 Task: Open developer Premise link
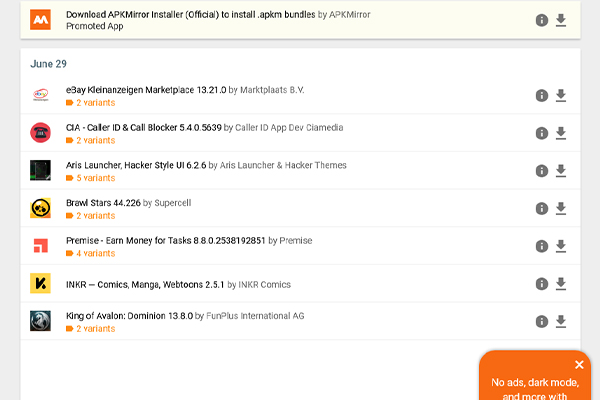pyautogui.click(x=296, y=240)
